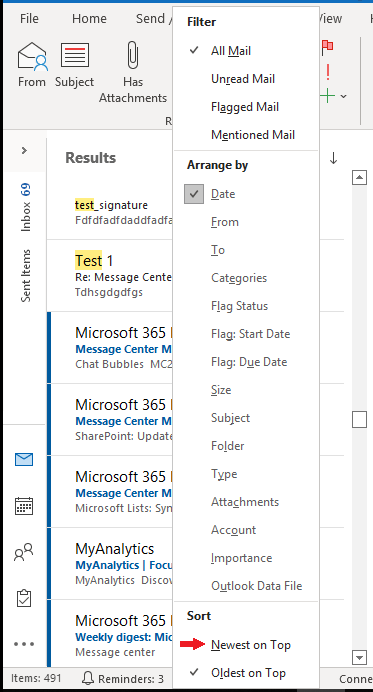Screen dimensions: 373x692
Task: Open the More navigation options ellipsis
Action: [x=24, y=644]
